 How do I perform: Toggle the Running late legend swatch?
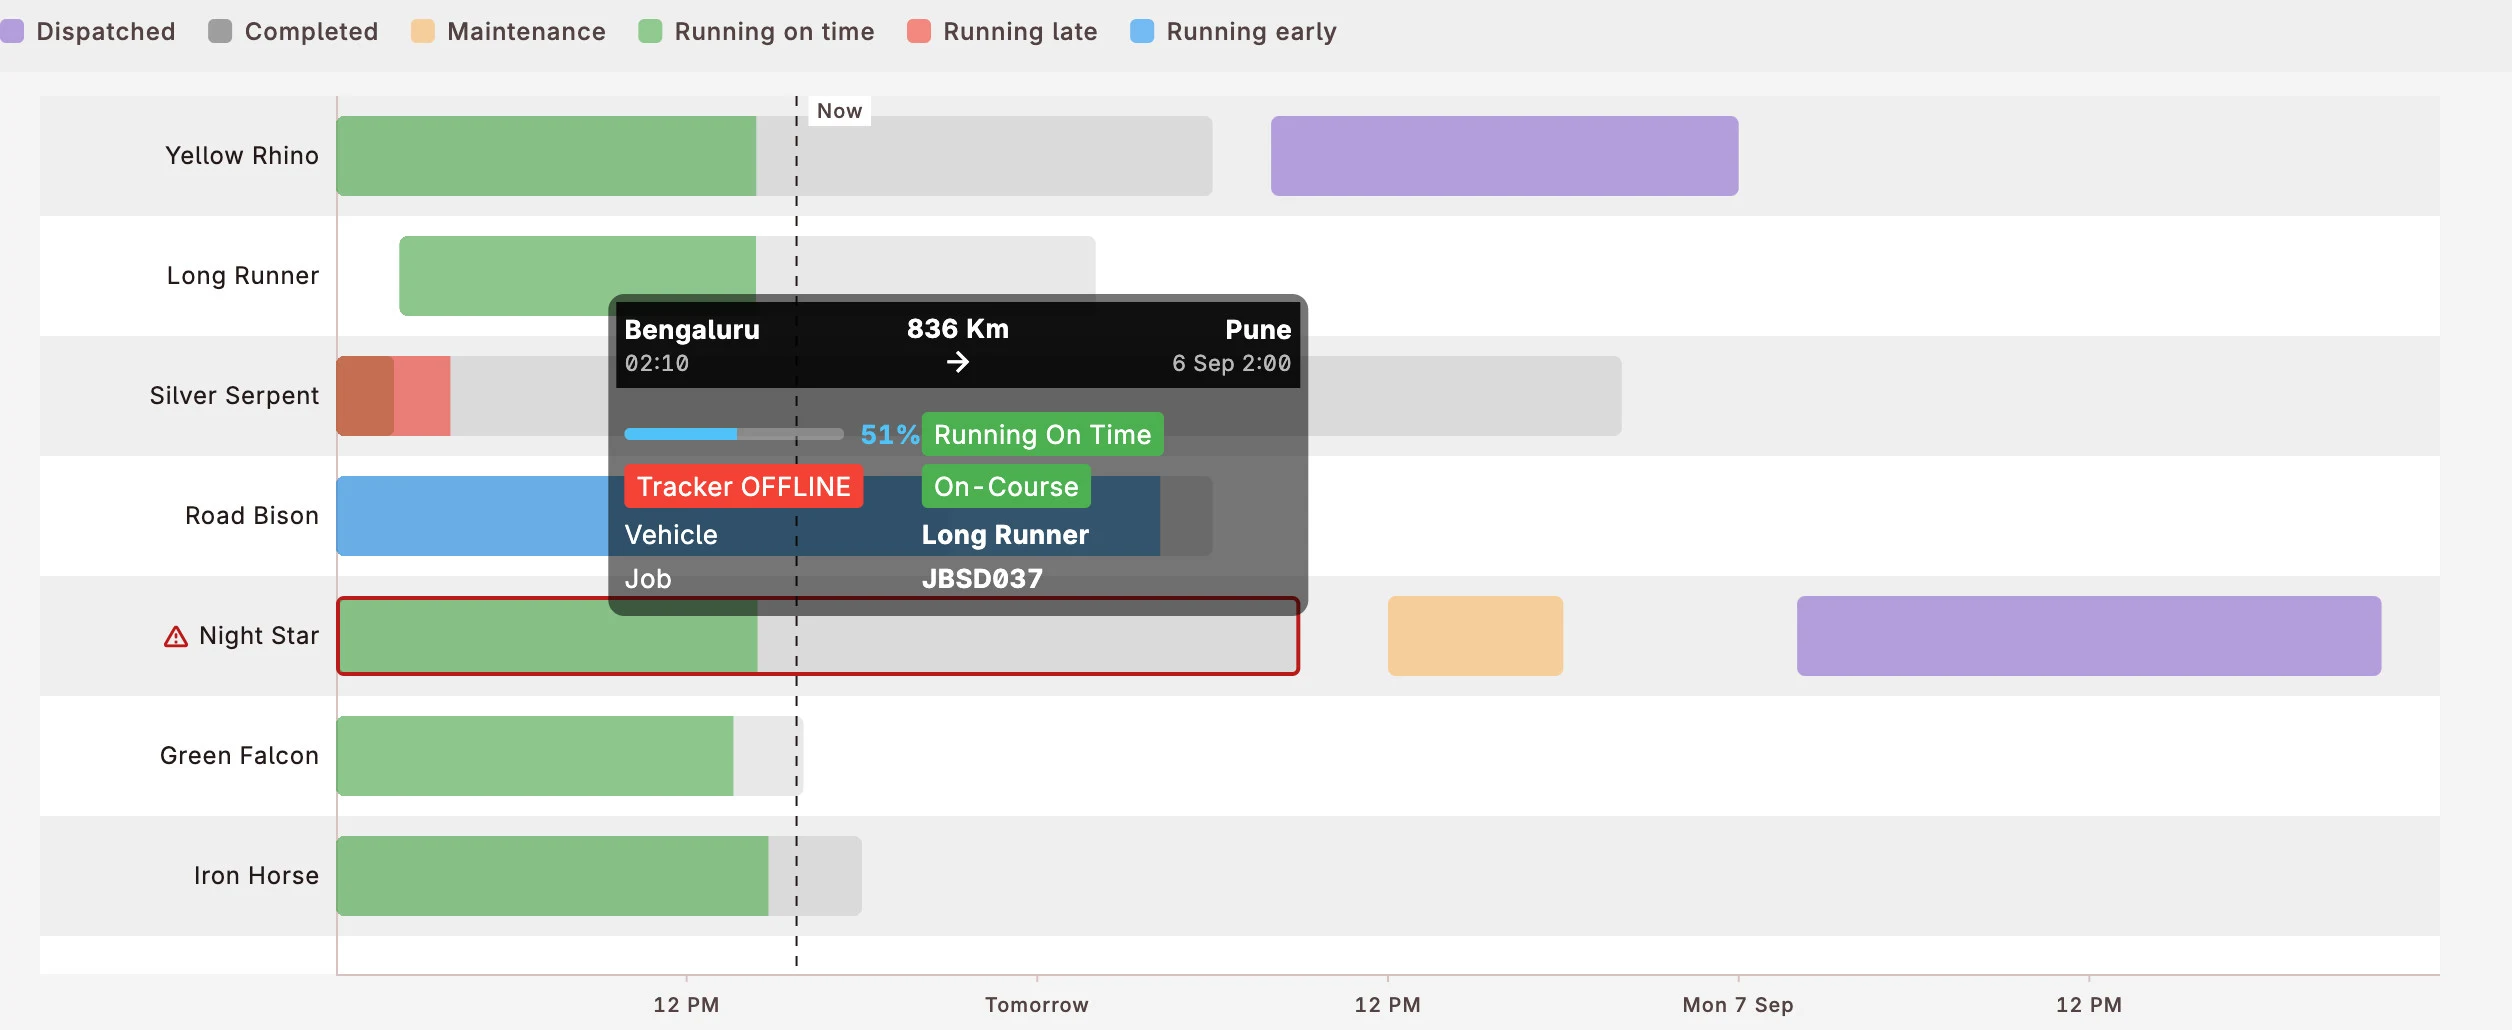919,31
